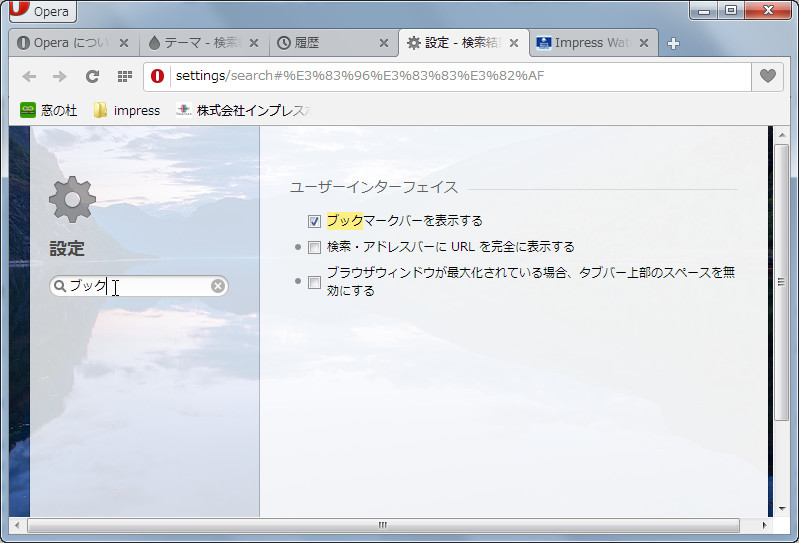799x543 pixels.
Task: Click the ユーザーインターフェイス section heading
Action: (374, 187)
